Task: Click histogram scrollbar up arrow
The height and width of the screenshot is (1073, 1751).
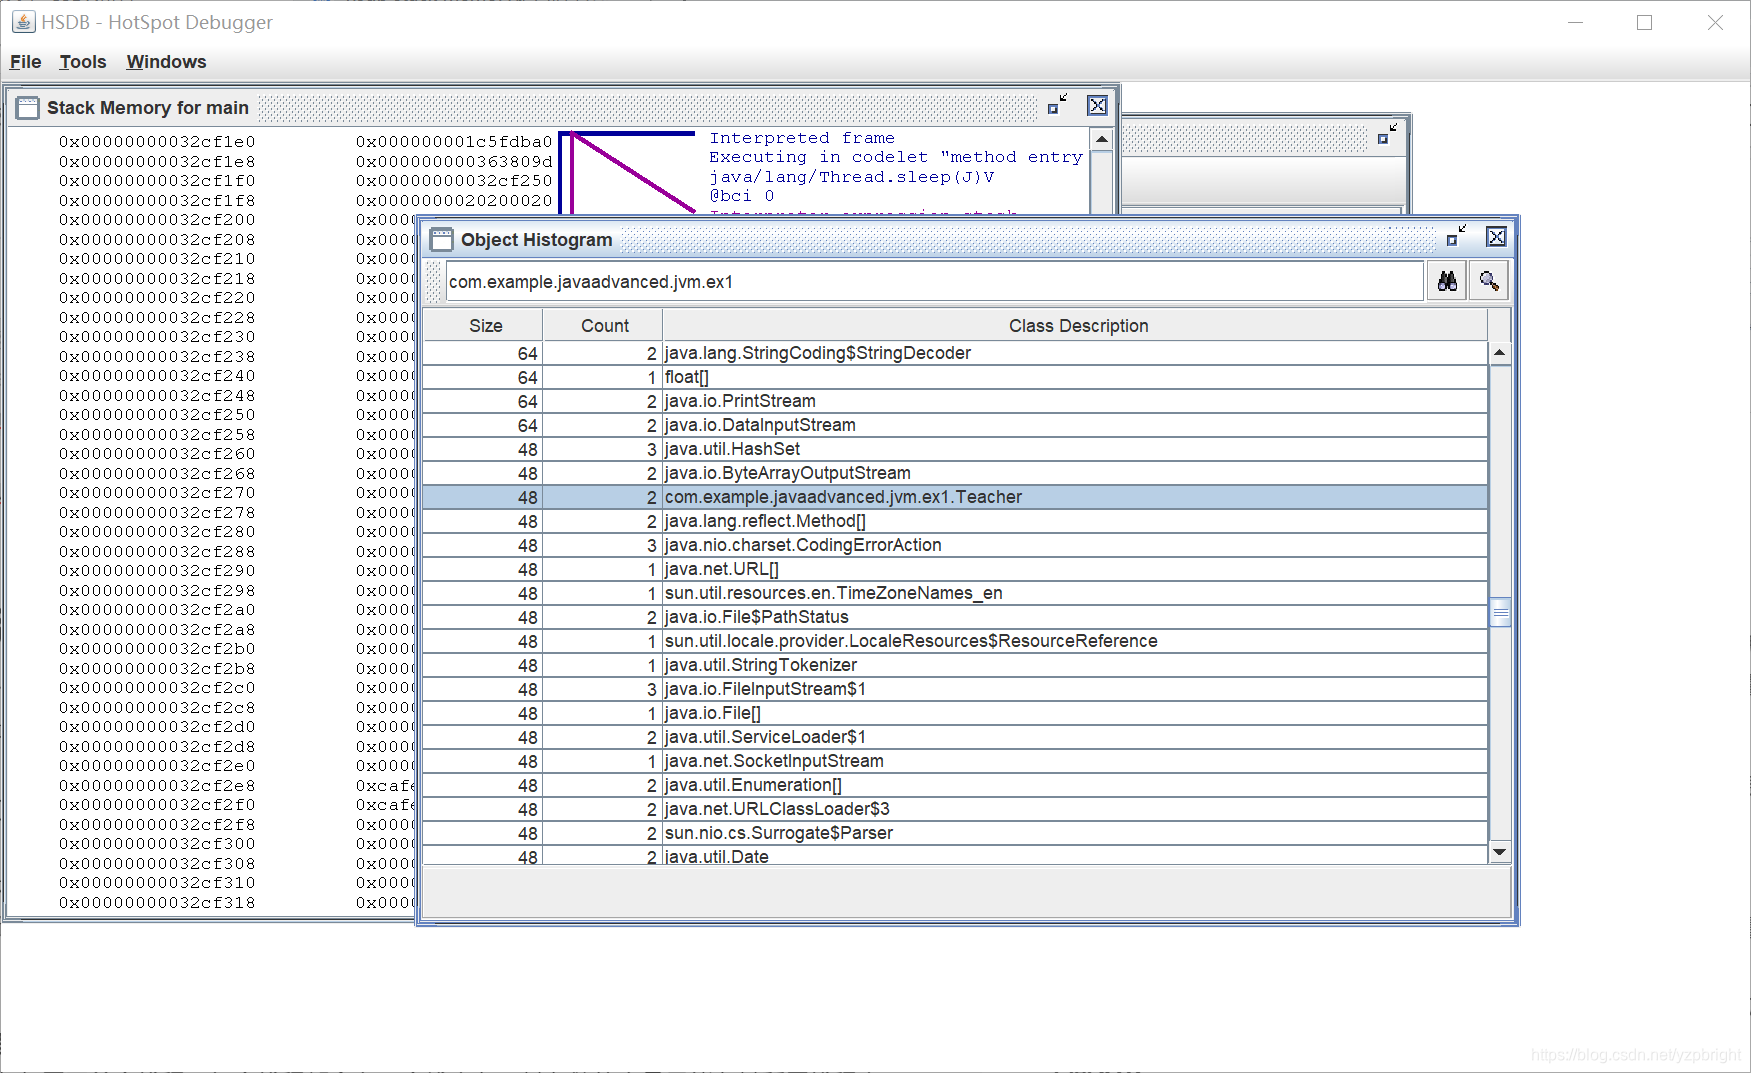Action: click(1499, 352)
